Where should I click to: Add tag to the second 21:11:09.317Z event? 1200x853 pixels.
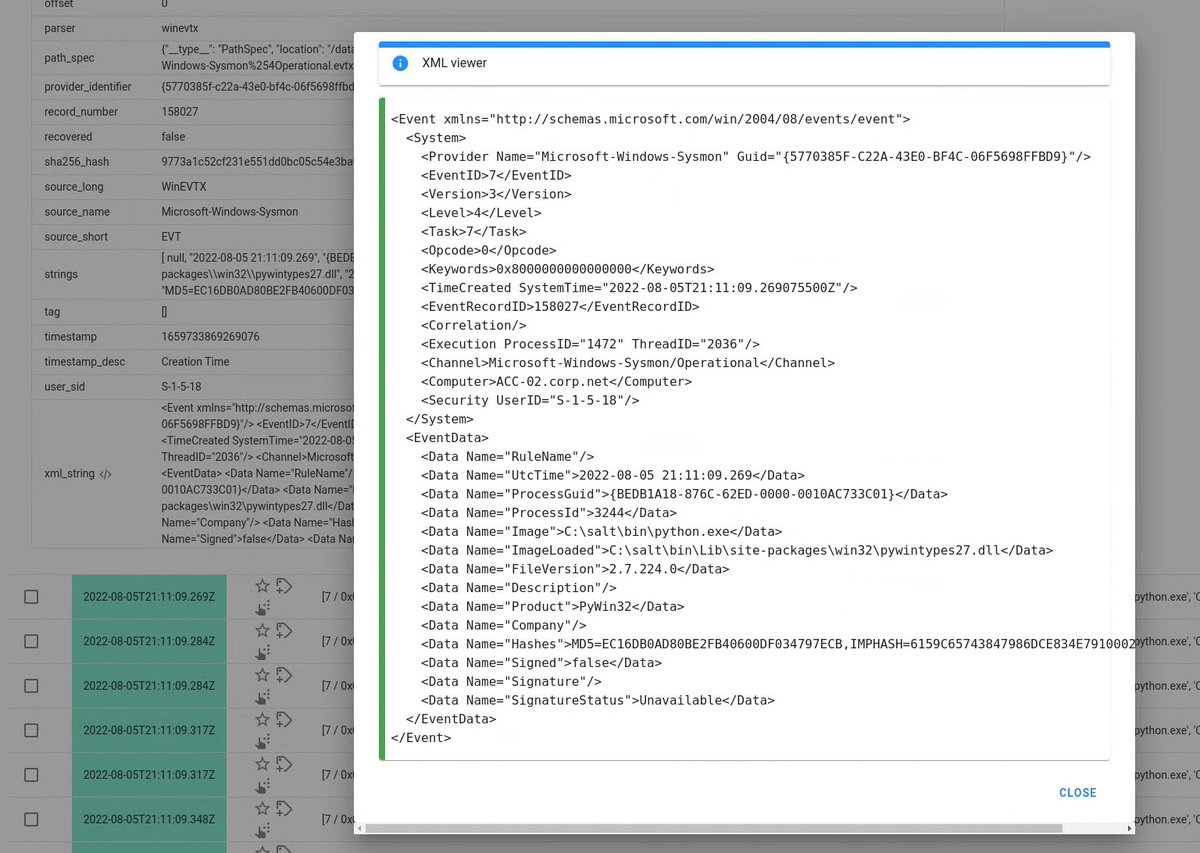283,764
